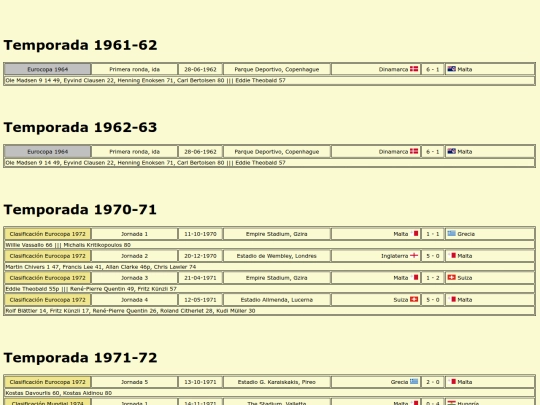The height and width of the screenshot is (405, 540).
Task: Click the England flag beside Inglaterra
Action: 414,256
